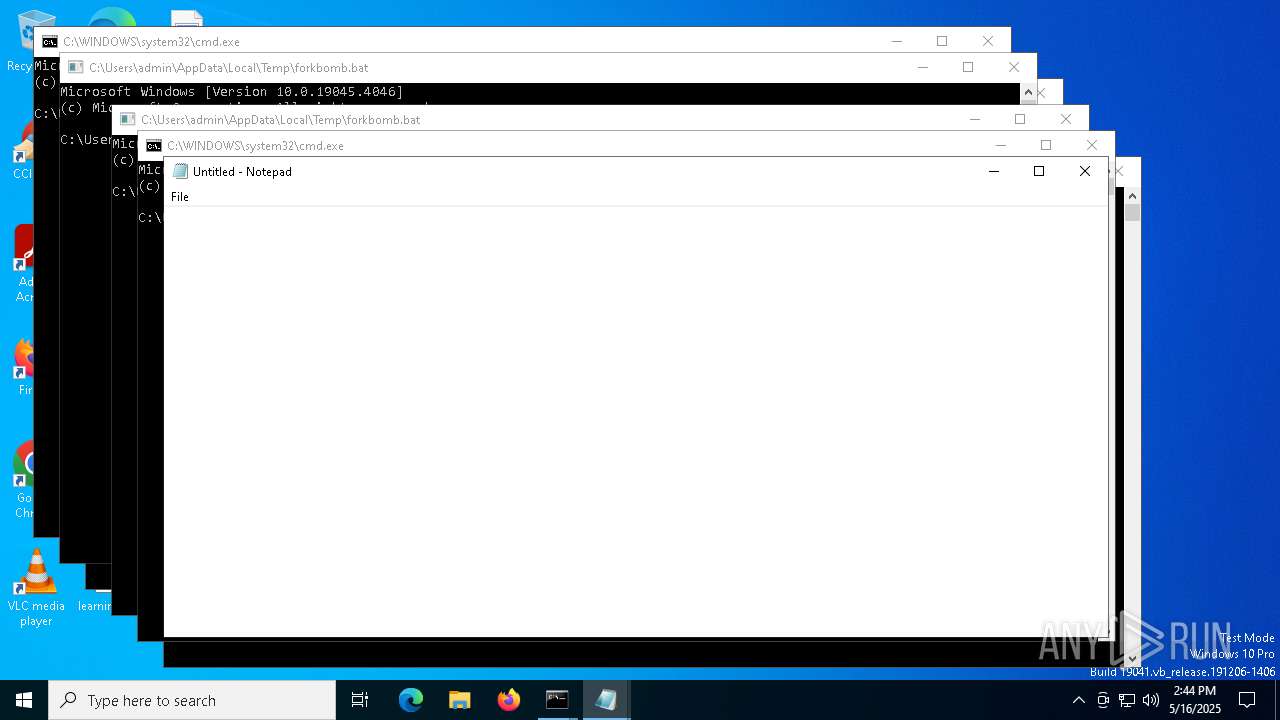Open volume control tray icon
This screenshot has height=720, width=1280.
[1151, 700]
